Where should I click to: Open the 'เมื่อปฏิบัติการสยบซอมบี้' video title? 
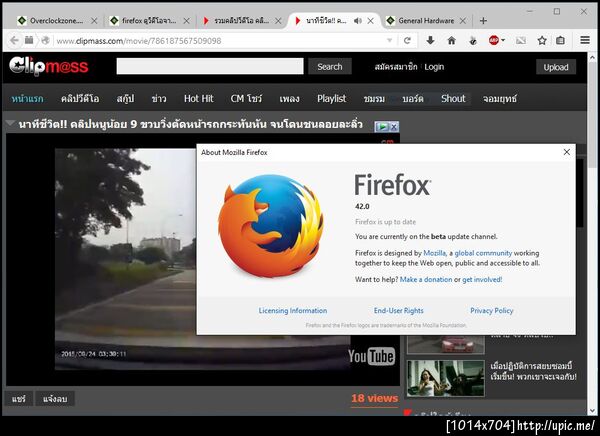click(x=533, y=371)
